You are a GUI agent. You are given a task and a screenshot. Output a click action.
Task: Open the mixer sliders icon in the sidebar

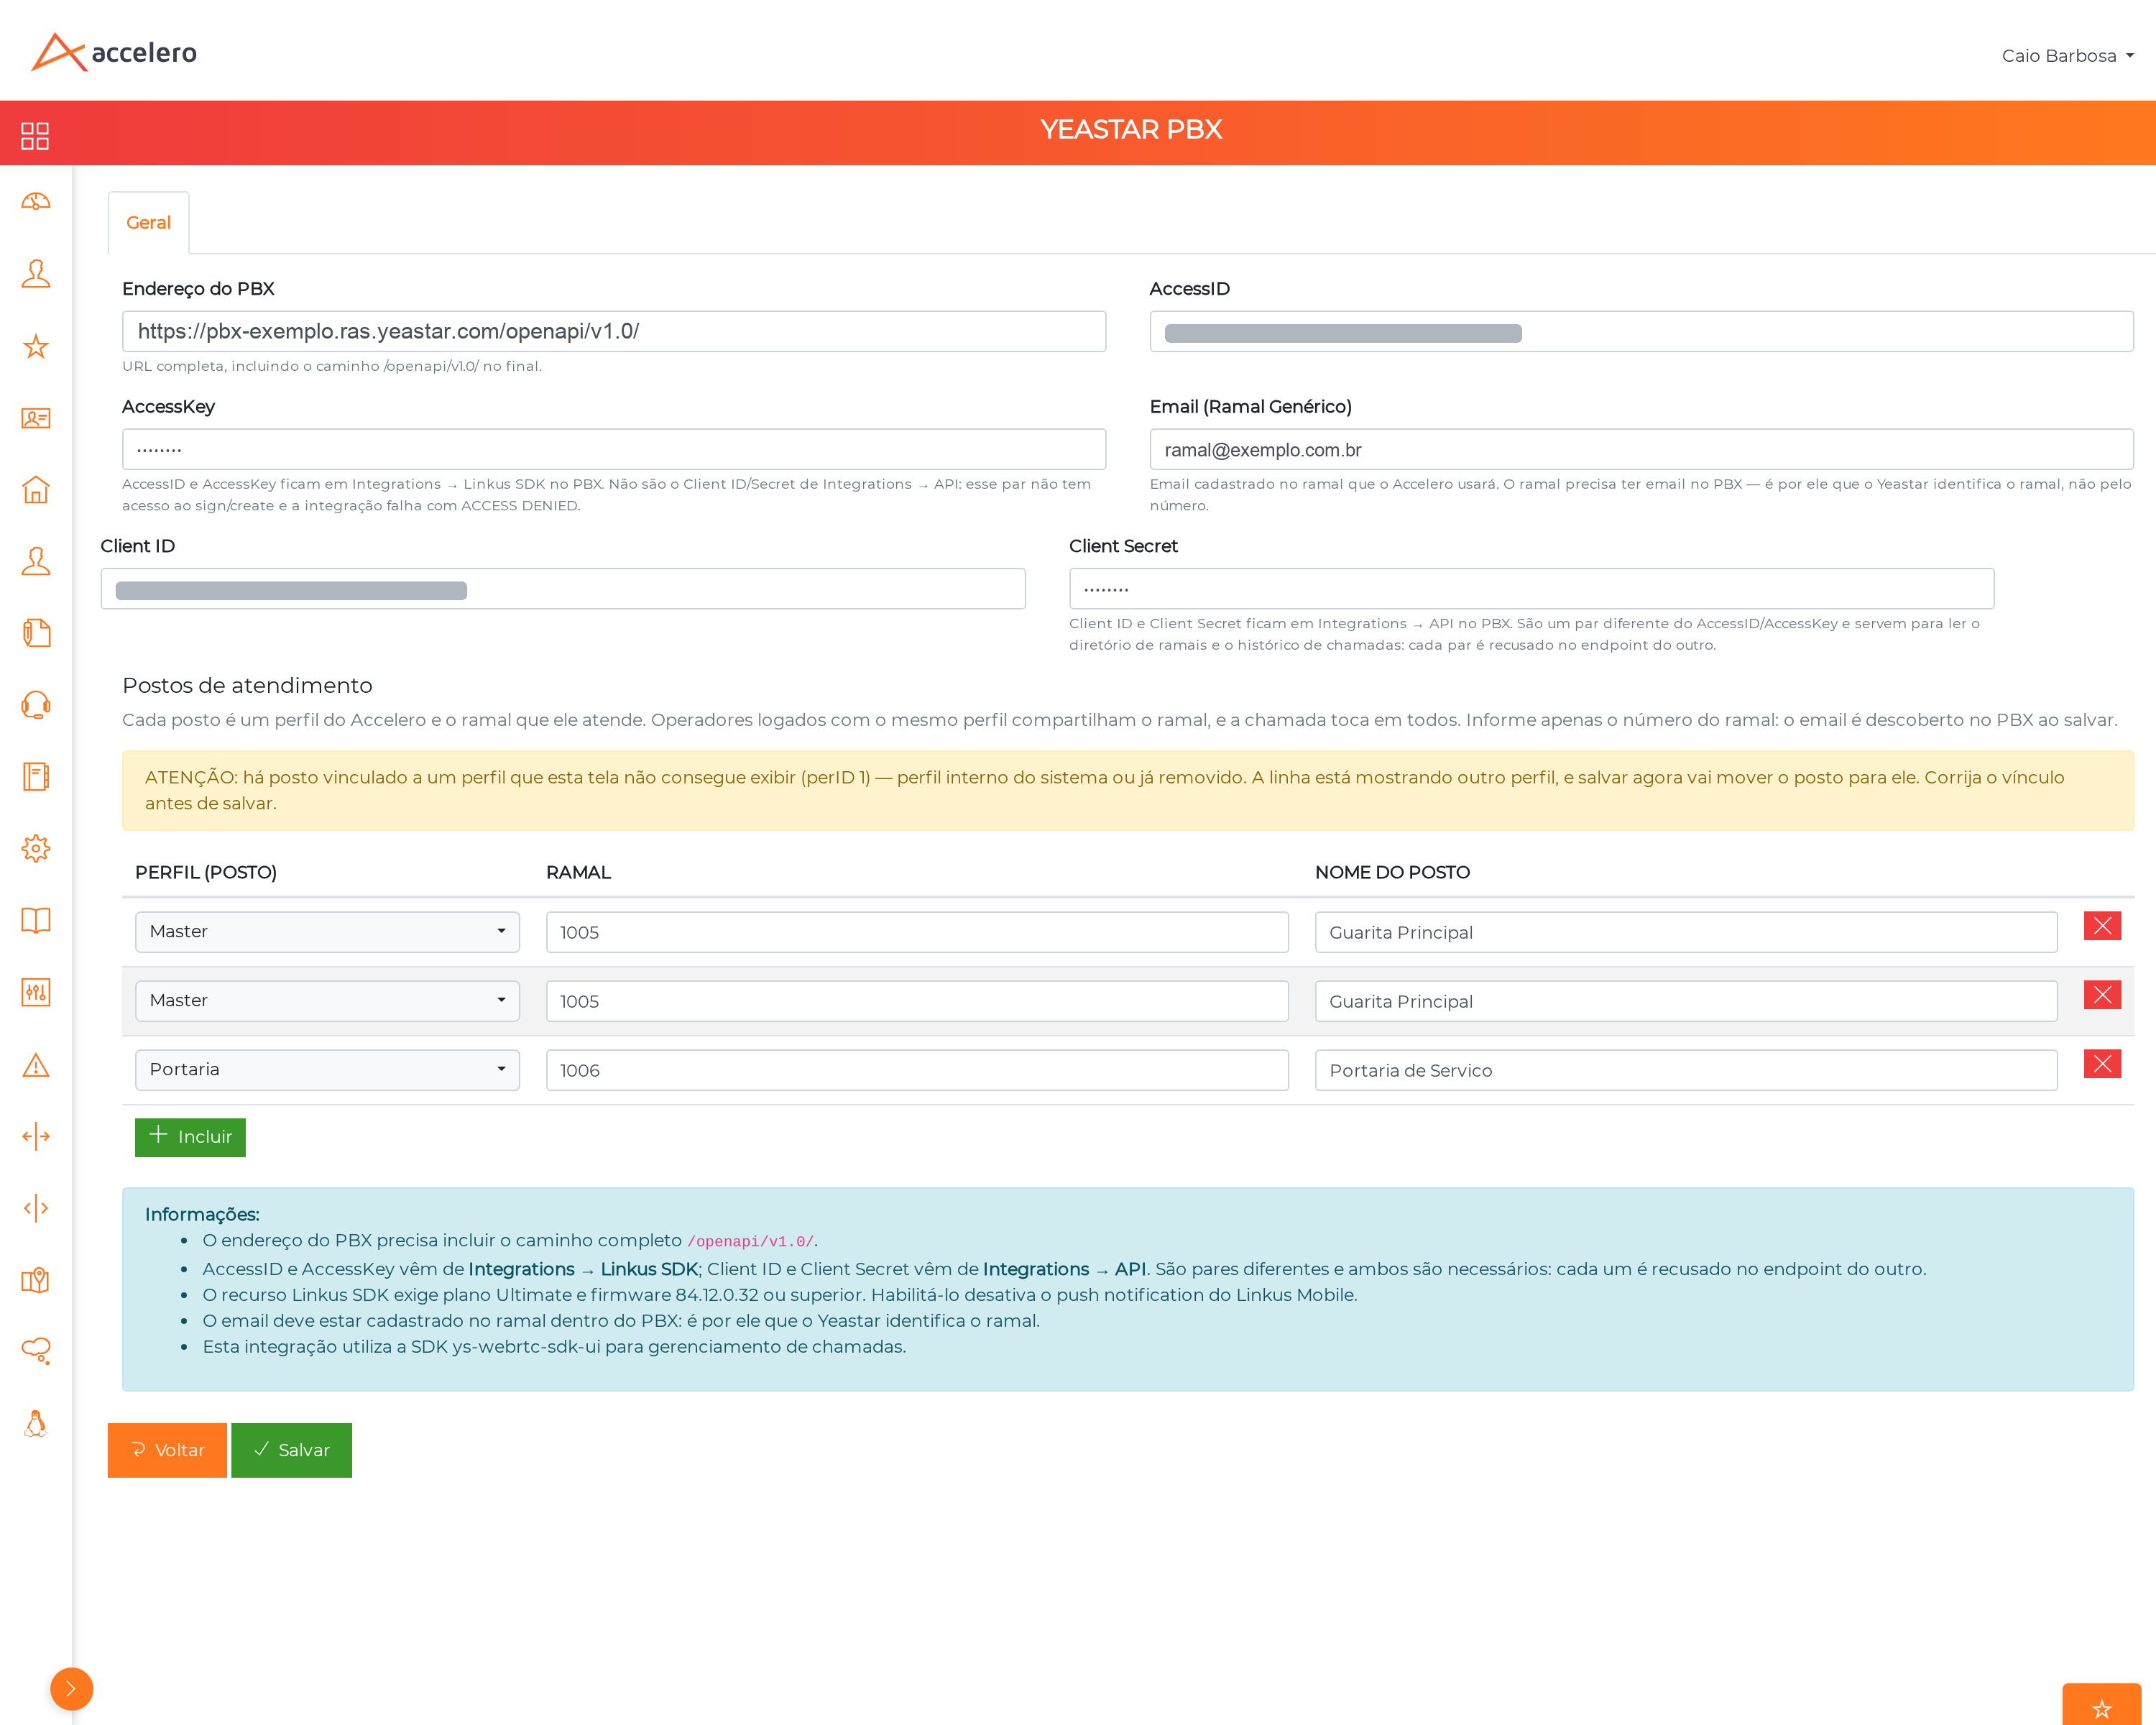coord(35,992)
